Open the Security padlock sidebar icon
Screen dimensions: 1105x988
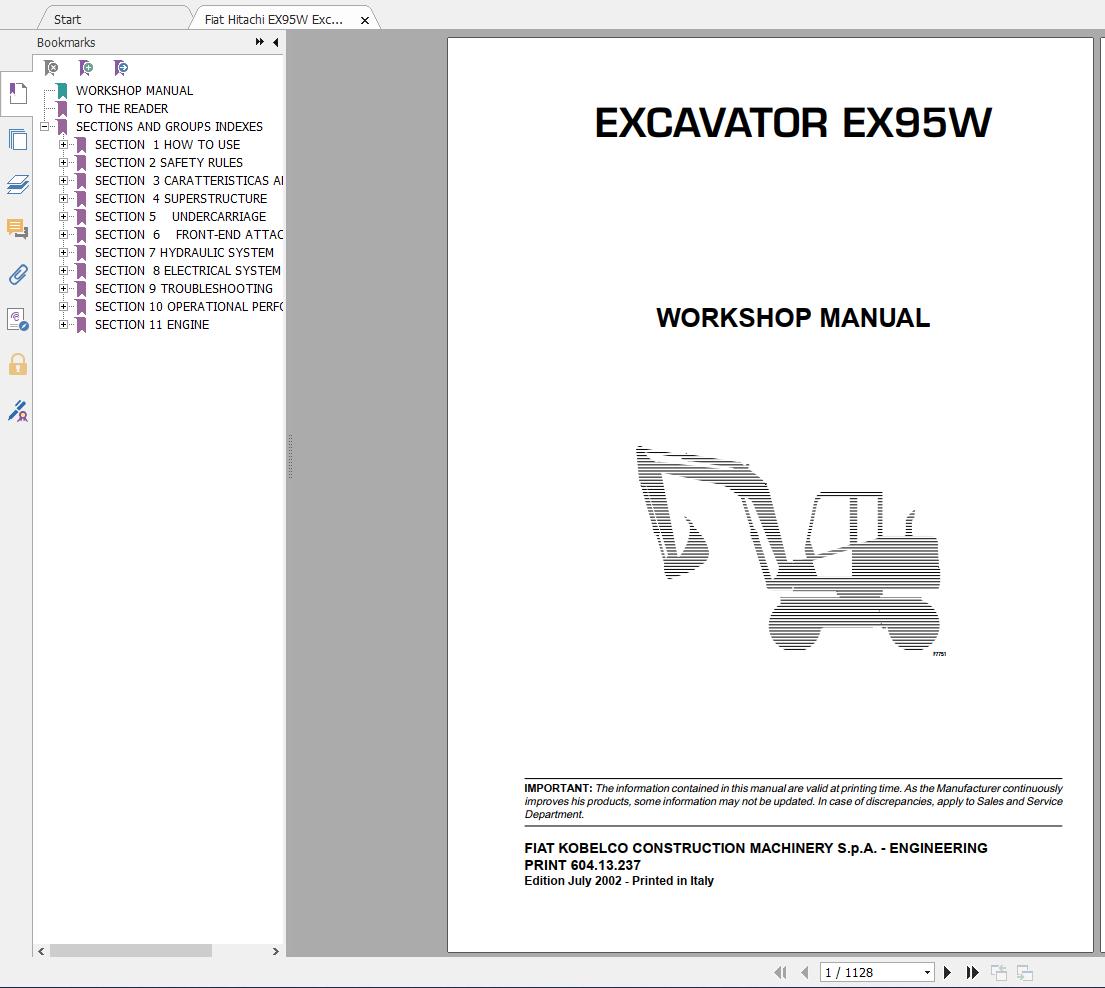18,364
